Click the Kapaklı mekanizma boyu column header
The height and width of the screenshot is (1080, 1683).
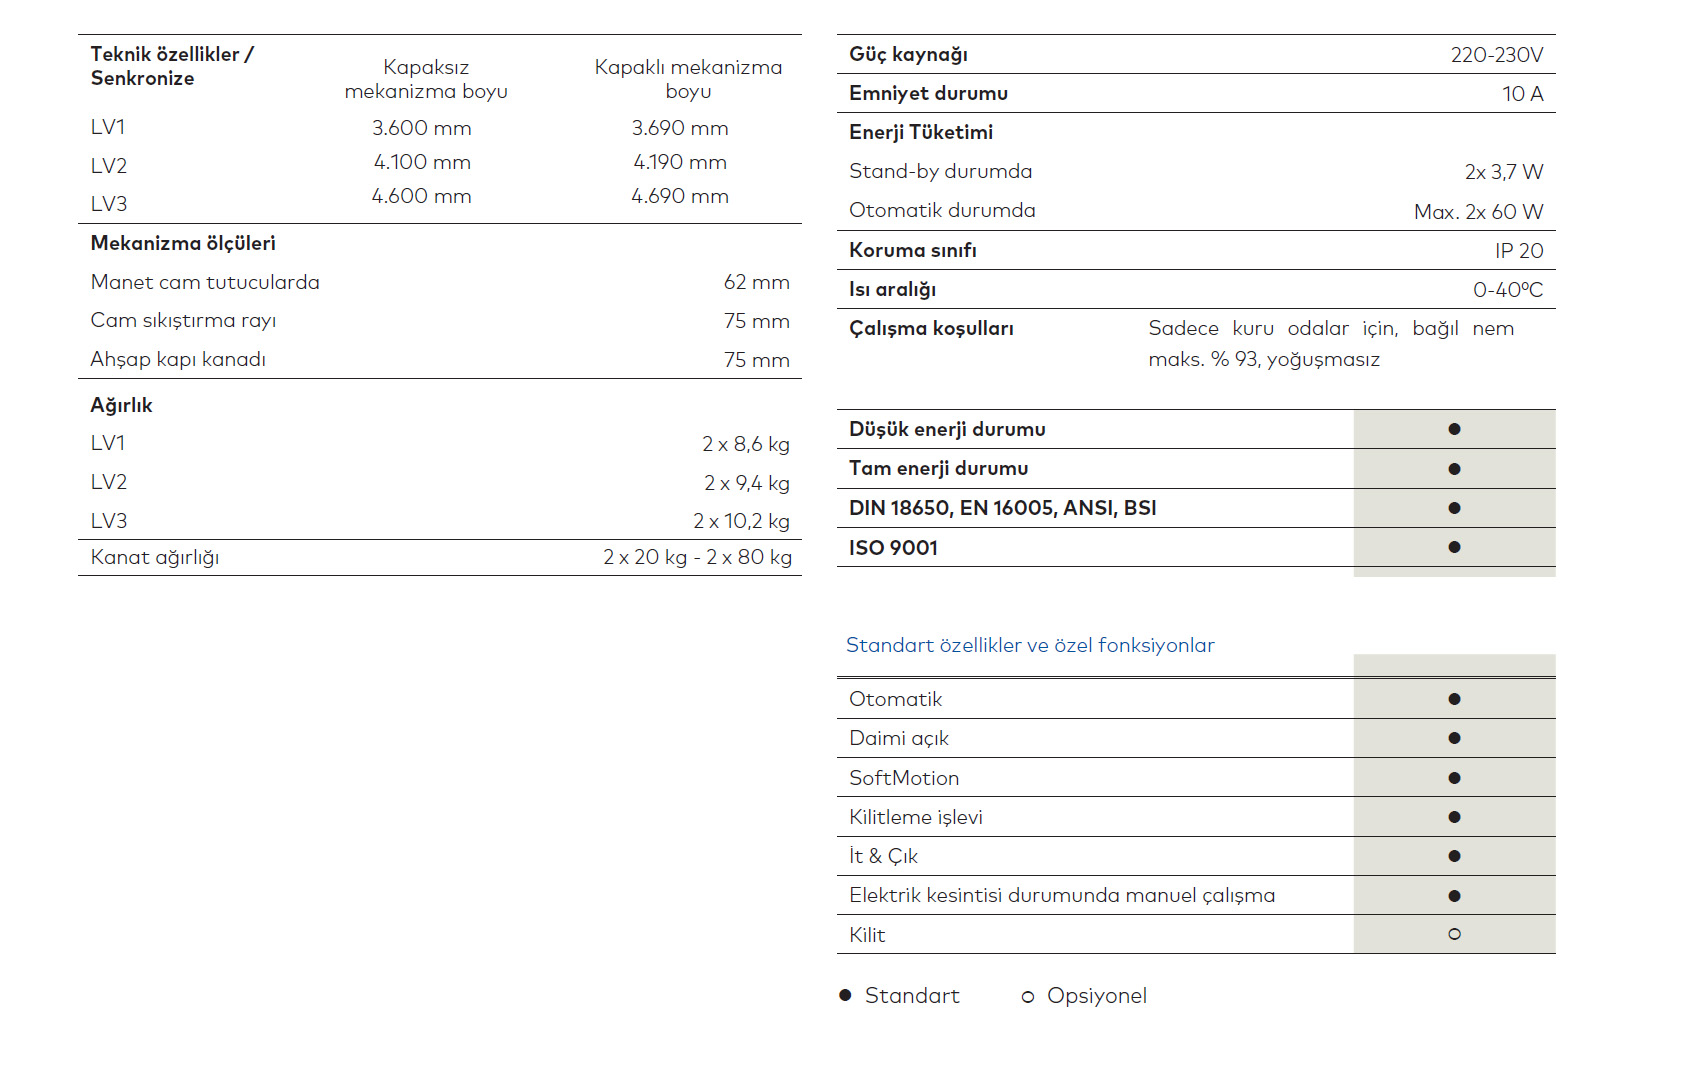688,79
